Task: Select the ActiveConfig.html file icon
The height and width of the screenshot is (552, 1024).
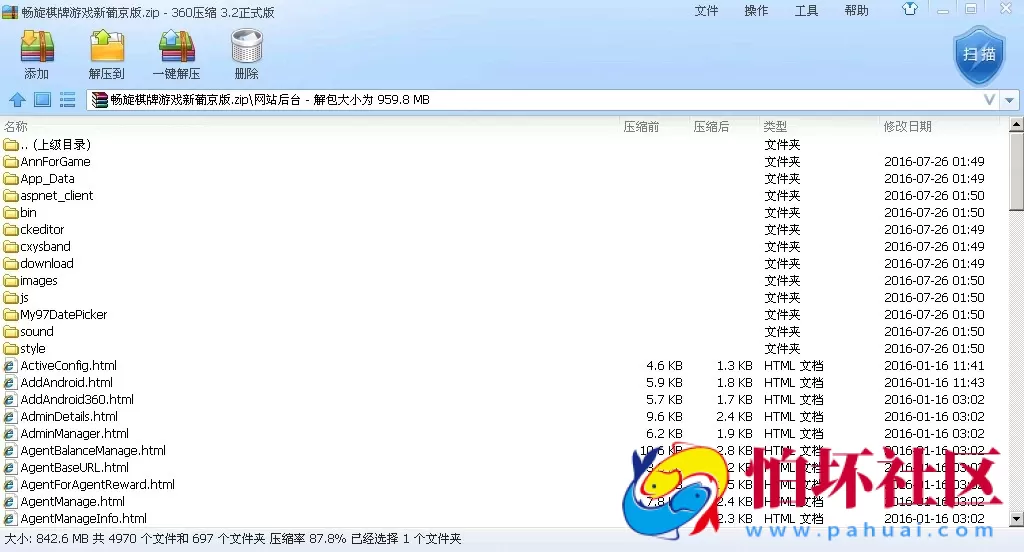Action: pyautogui.click(x=10, y=366)
